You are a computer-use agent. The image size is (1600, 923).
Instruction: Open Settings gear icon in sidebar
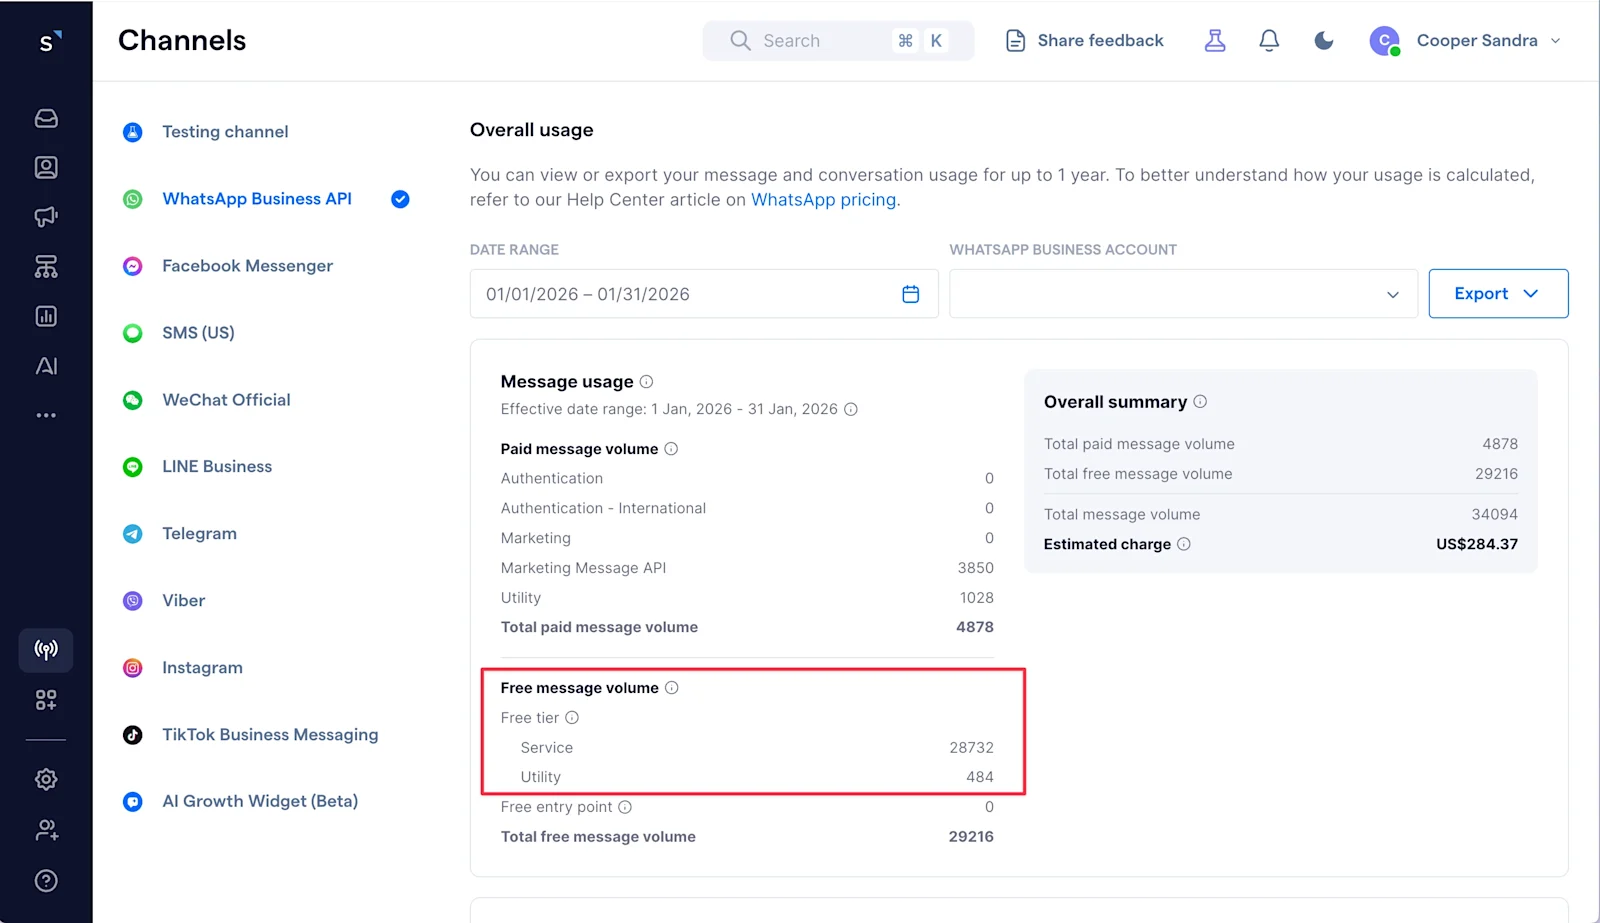pos(46,779)
